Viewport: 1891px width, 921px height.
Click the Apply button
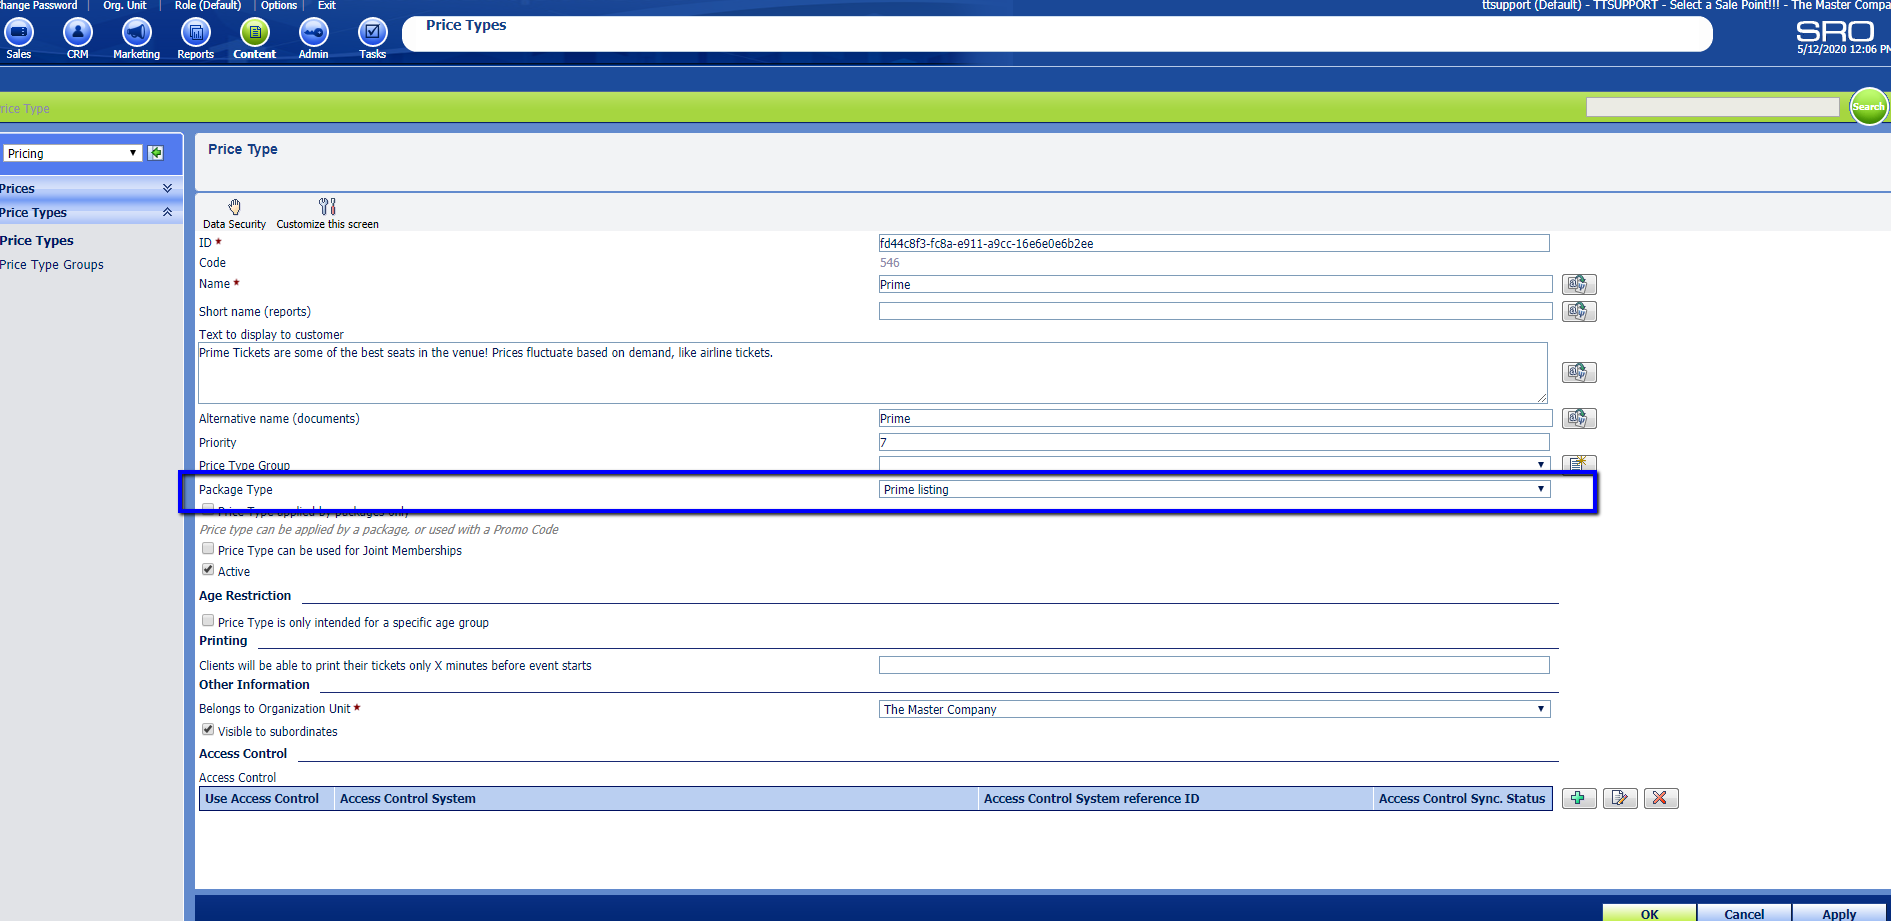pyautogui.click(x=1838, y=914)
